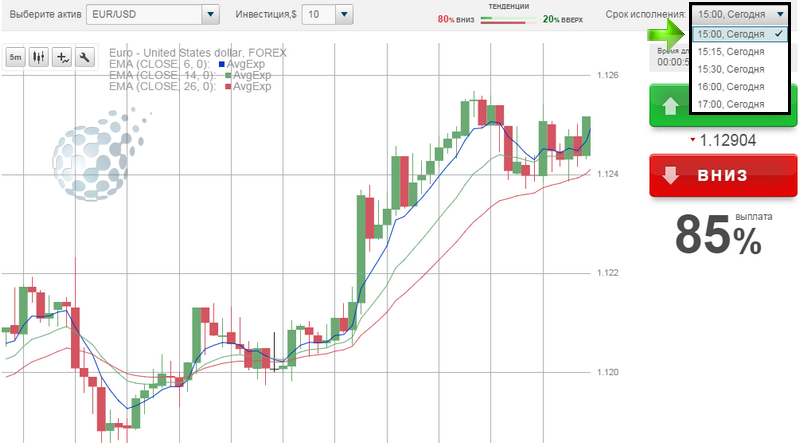Click the white up arrow on green button
This screenshot has height=443, width=800.
(x=667, y=104)
